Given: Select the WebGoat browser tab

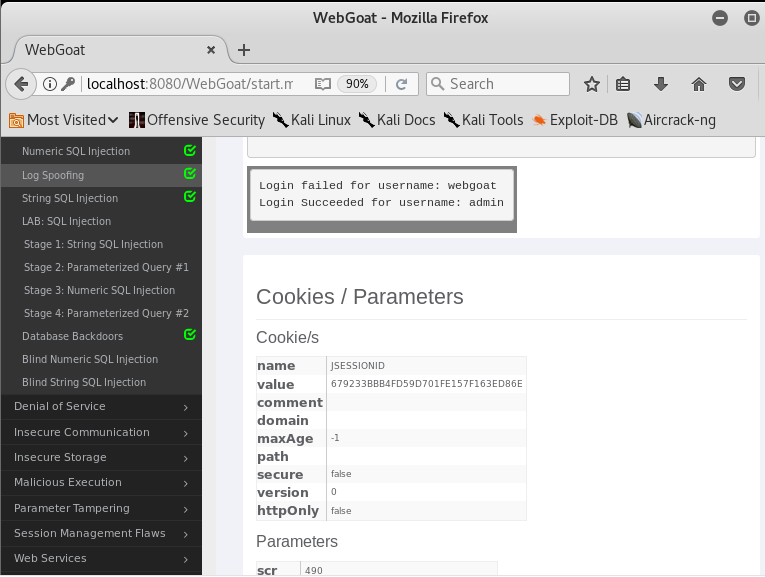Looking at the screenshot, I should [x=110, y=50].
